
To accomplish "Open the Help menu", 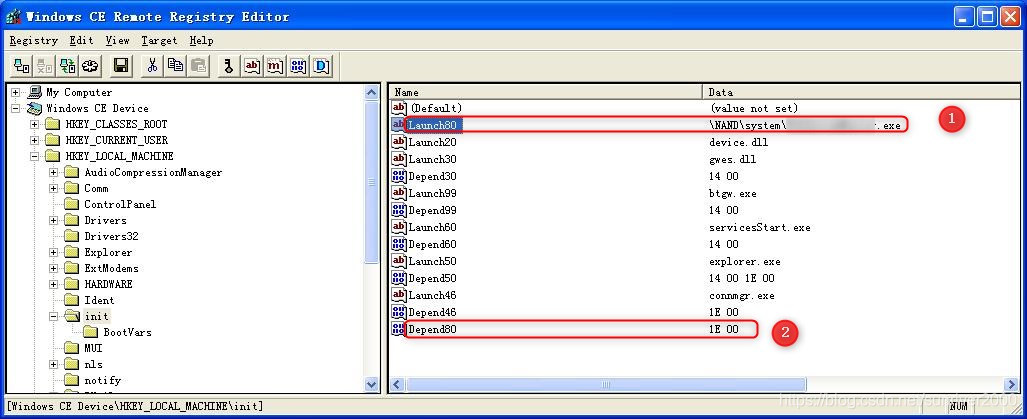I will (201, 41).
